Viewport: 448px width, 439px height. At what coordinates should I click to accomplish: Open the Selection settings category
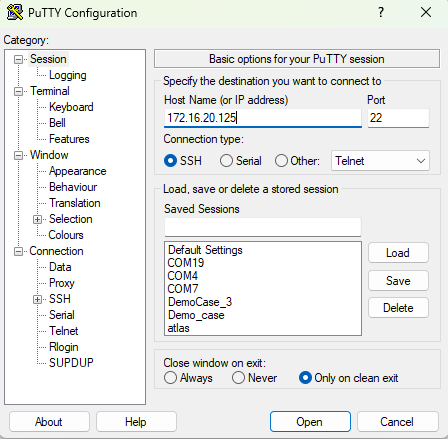(71, 219)
